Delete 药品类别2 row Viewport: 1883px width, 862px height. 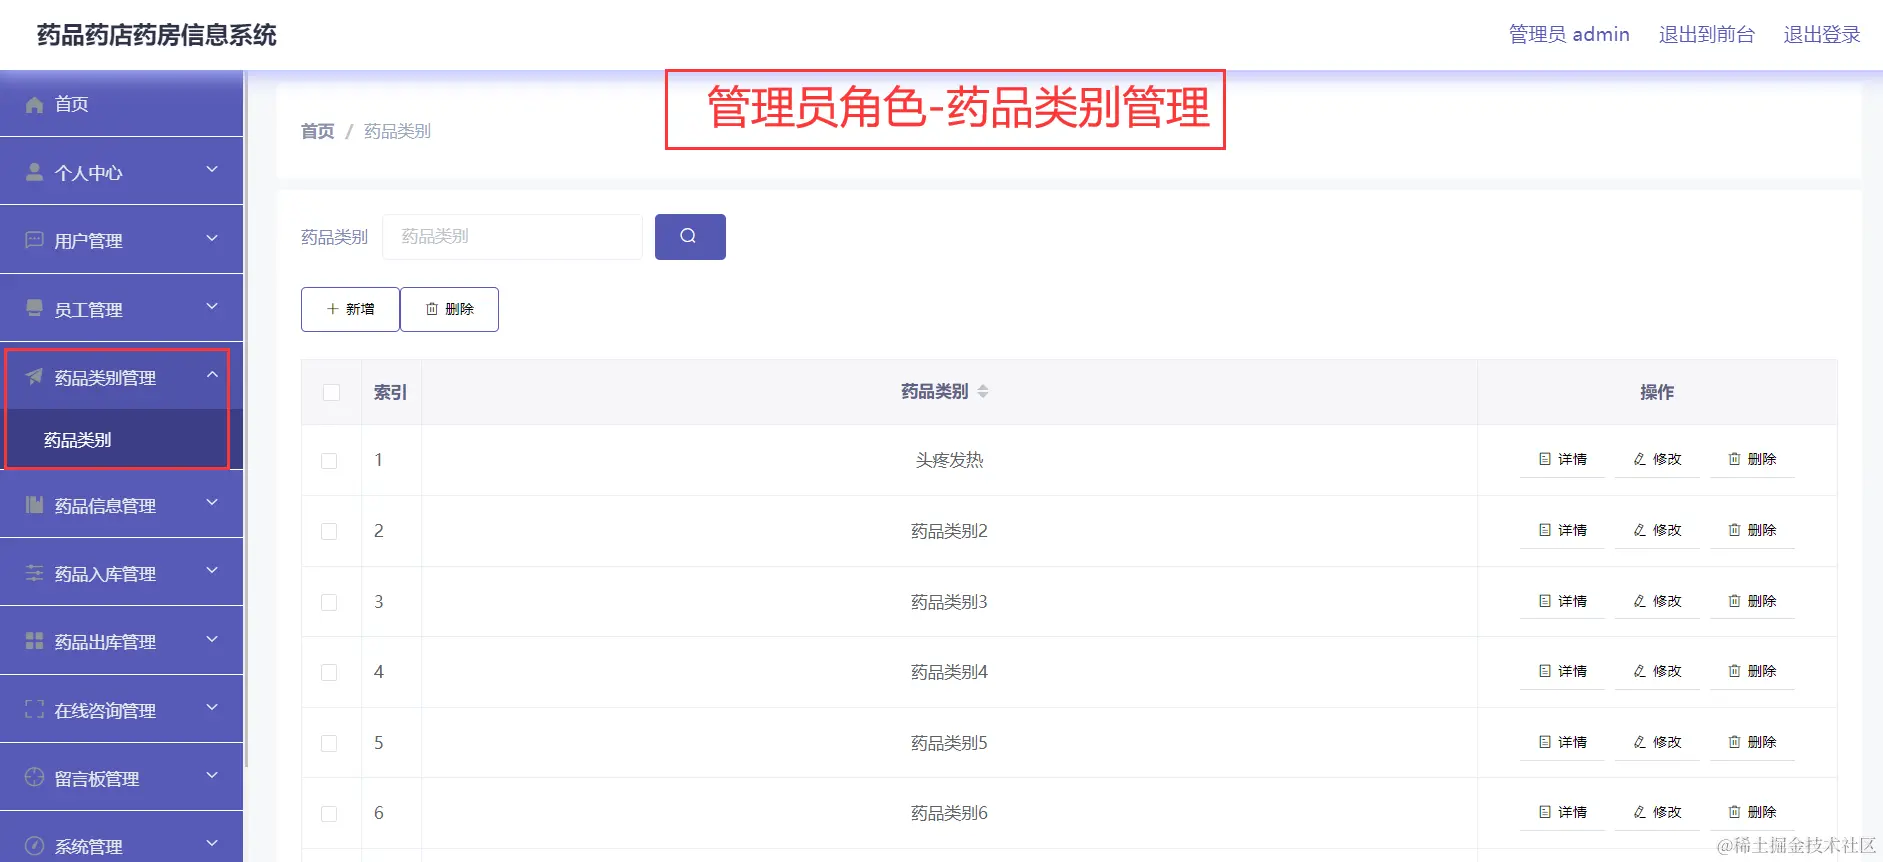(x=1752, y=530)
